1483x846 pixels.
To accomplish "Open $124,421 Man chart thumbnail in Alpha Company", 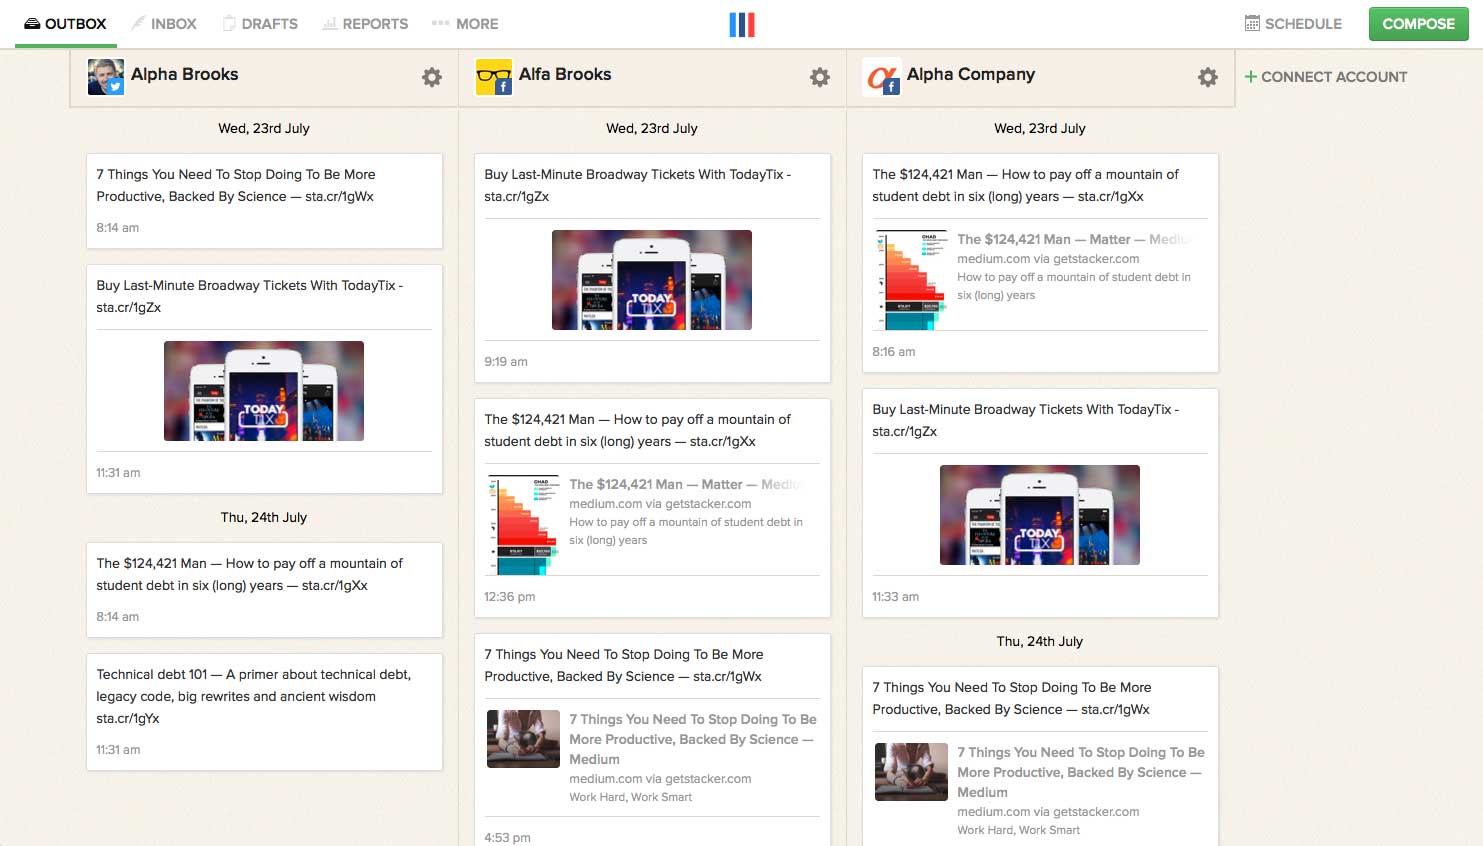I will 910,280.
